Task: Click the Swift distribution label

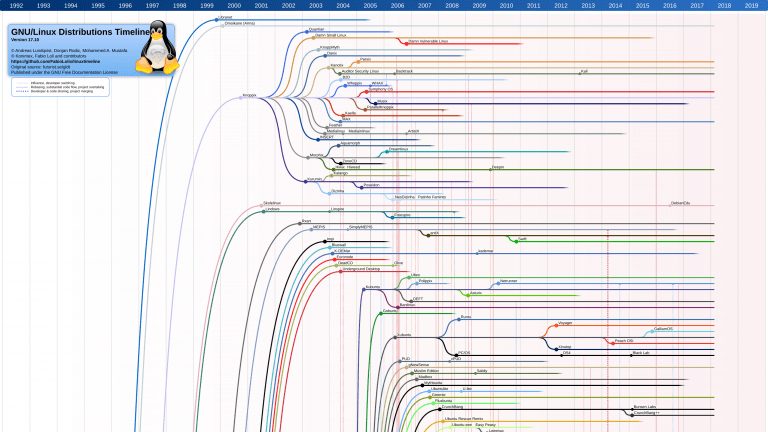Action: click(x=522, y=239)
